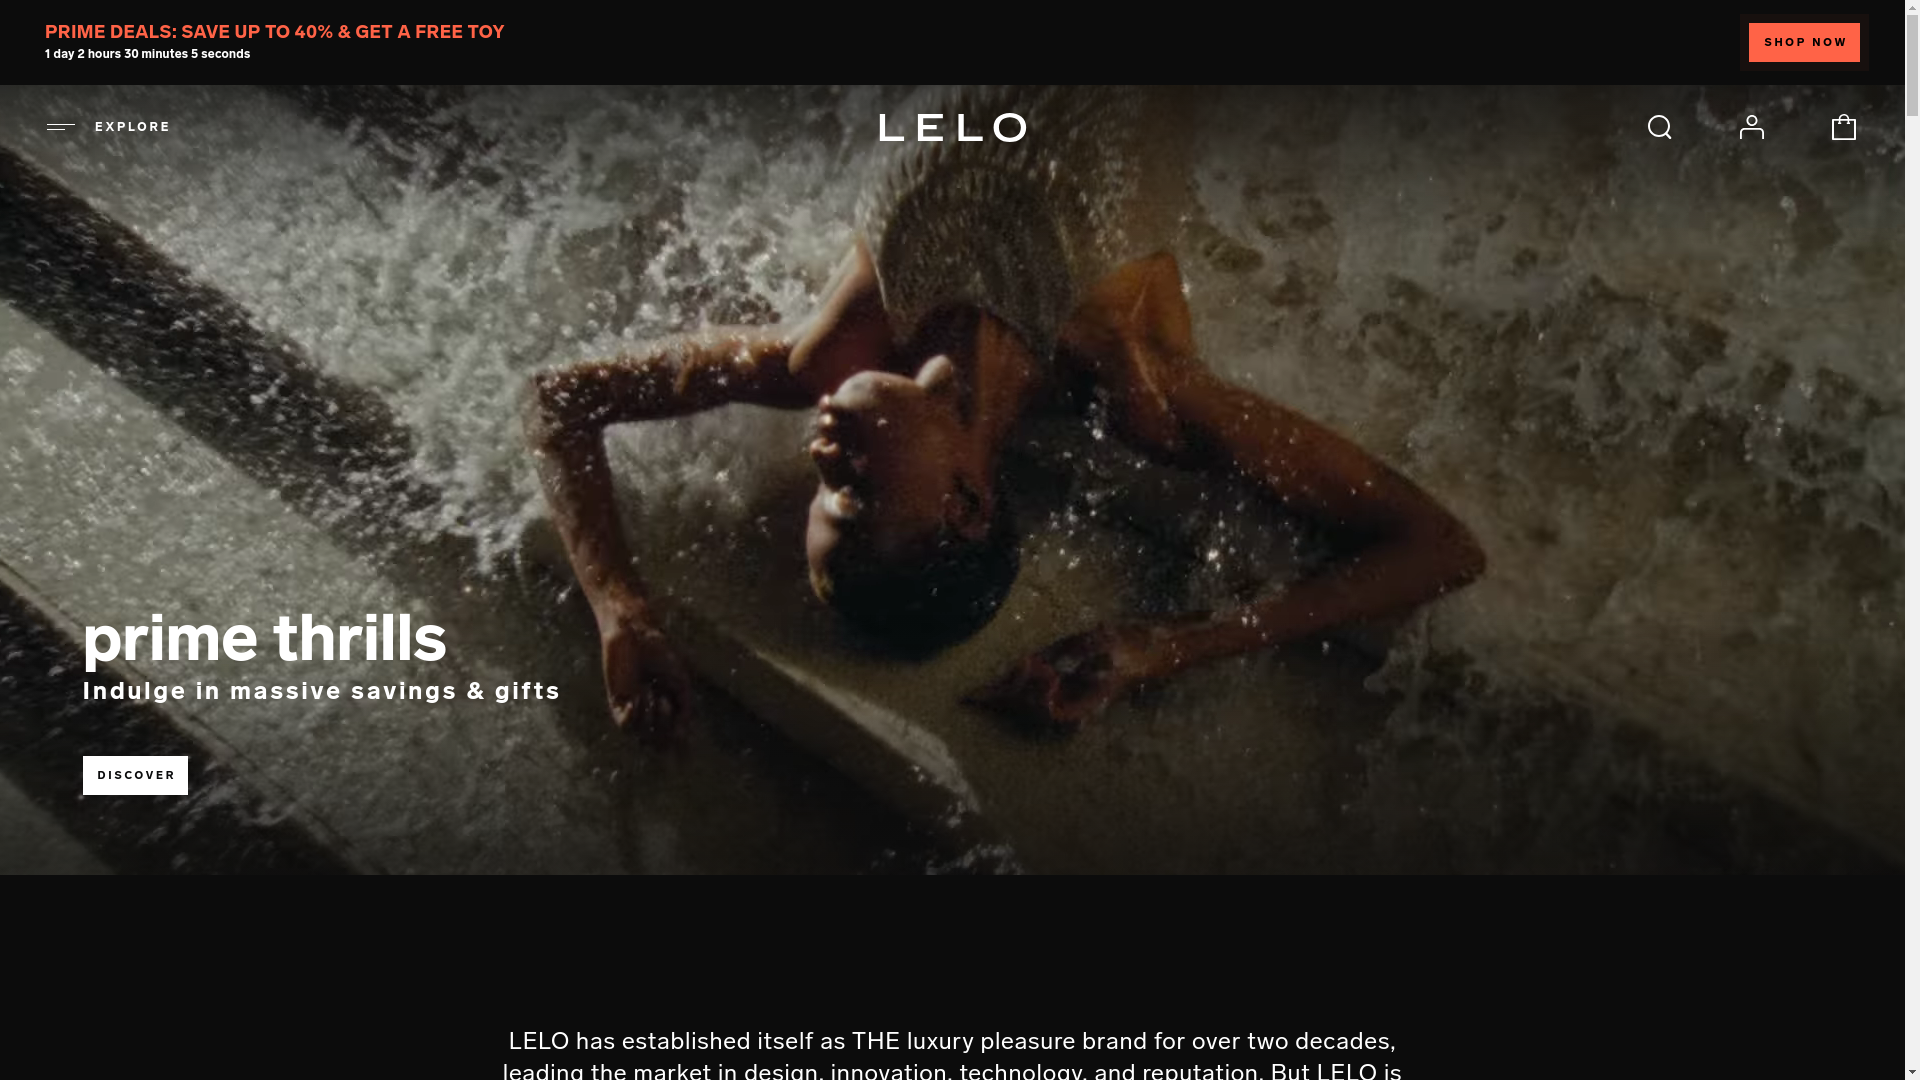Viewport: 1920px width, 1080px height.
Task: Open the EXPLORE menu
Action: (x=108, y=127)
